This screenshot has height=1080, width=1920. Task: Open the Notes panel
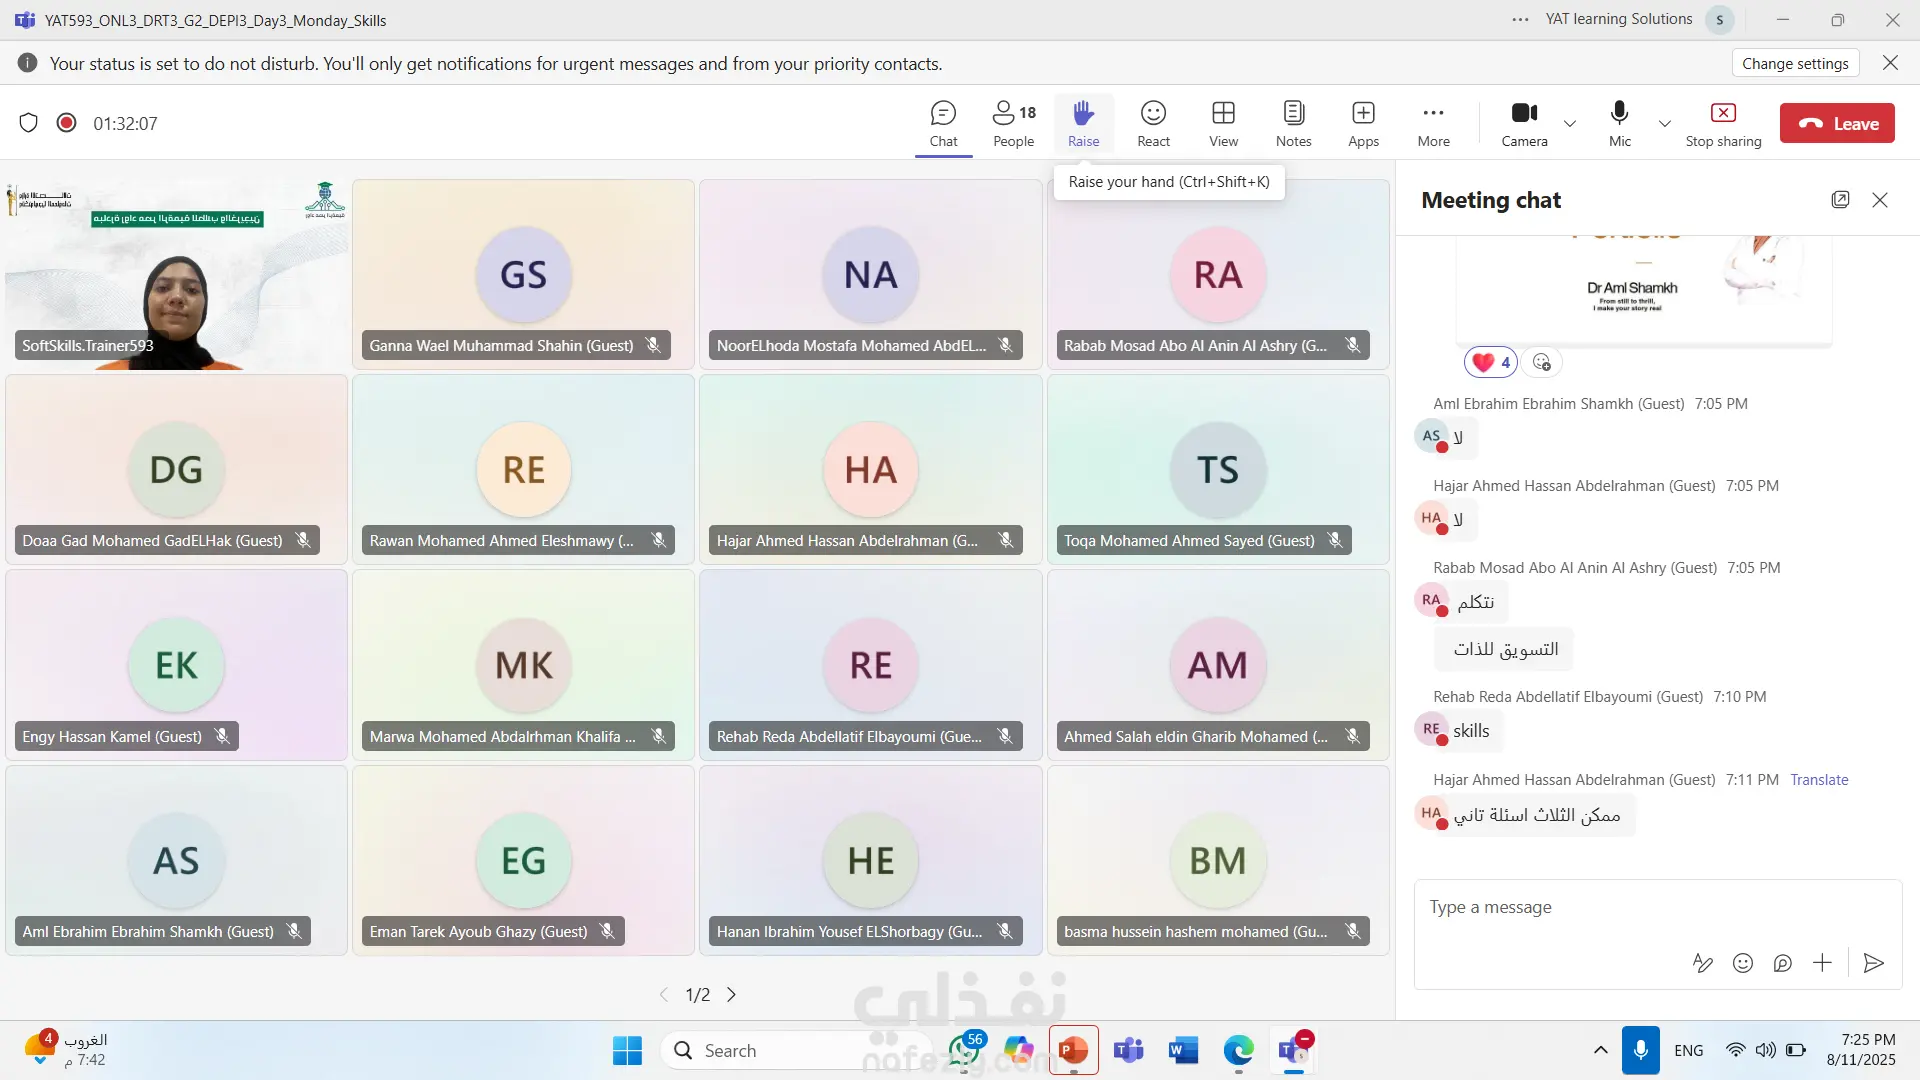pos(1293,123)
